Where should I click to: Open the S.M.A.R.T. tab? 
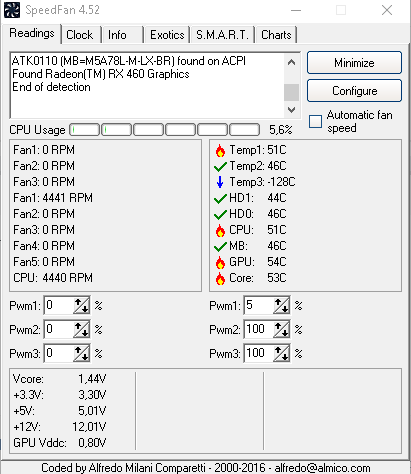point(222,35)
